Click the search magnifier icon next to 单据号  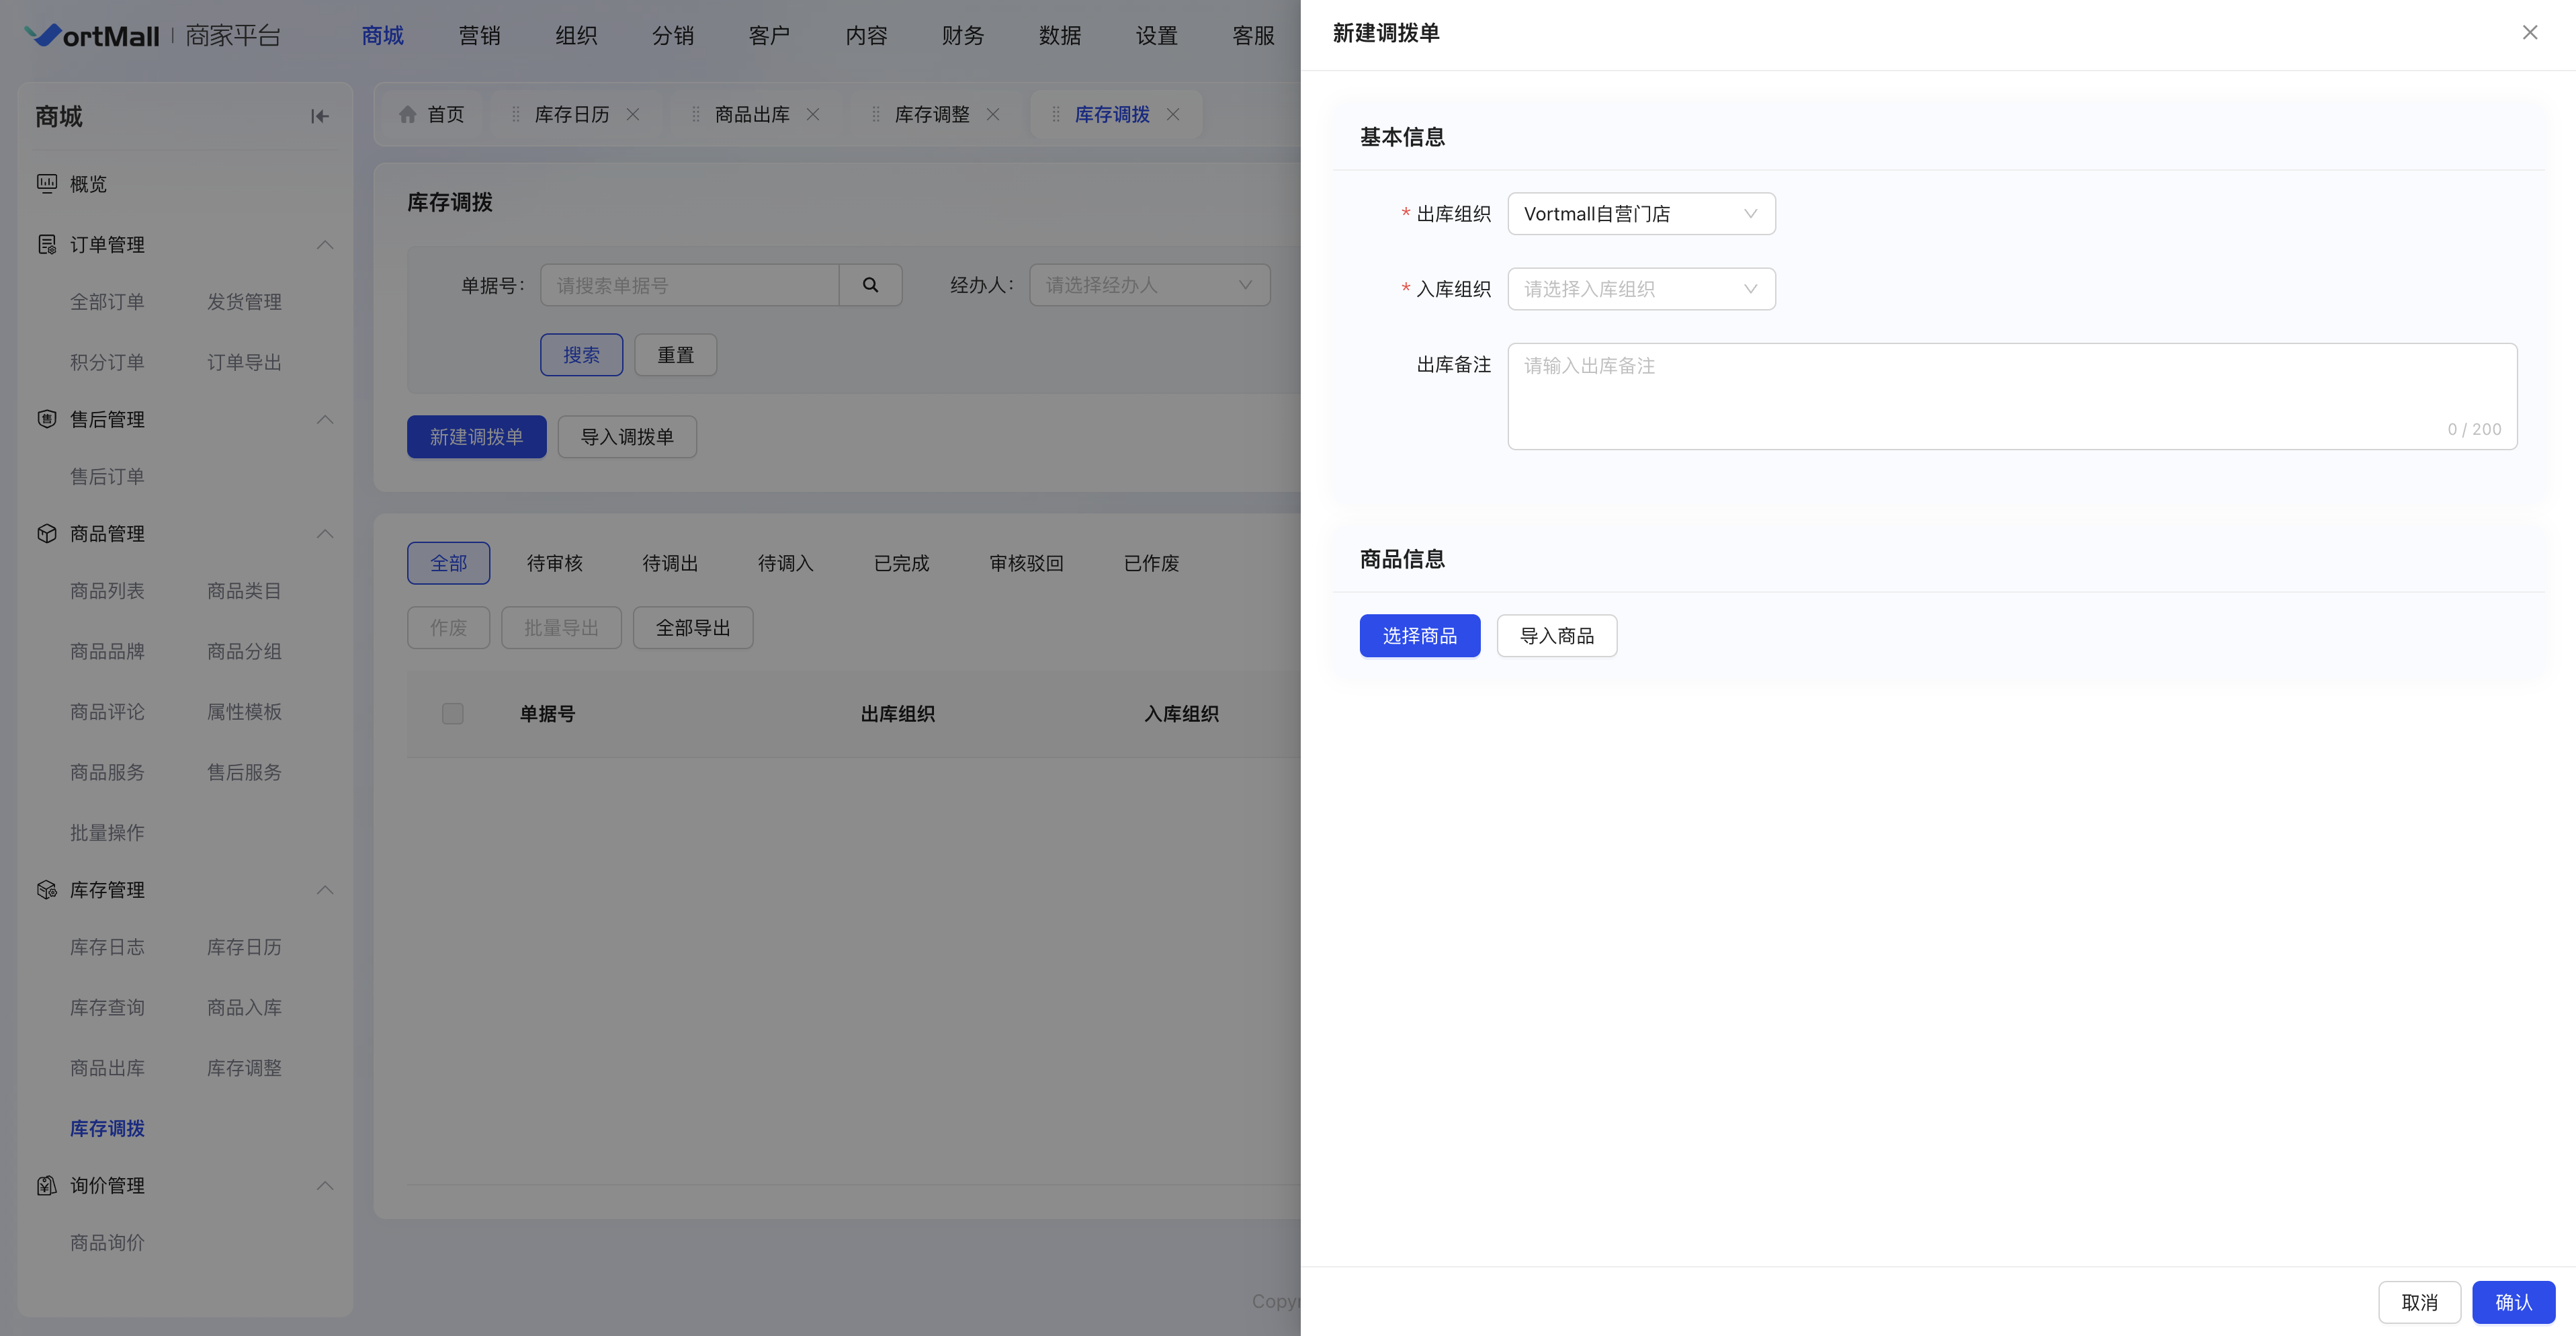[870, 285]
